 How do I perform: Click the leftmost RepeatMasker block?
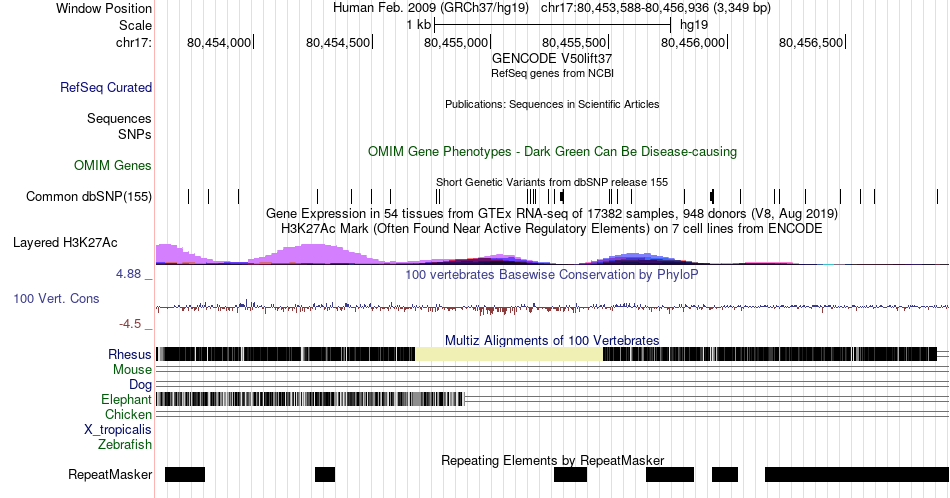tap(185, 474)
